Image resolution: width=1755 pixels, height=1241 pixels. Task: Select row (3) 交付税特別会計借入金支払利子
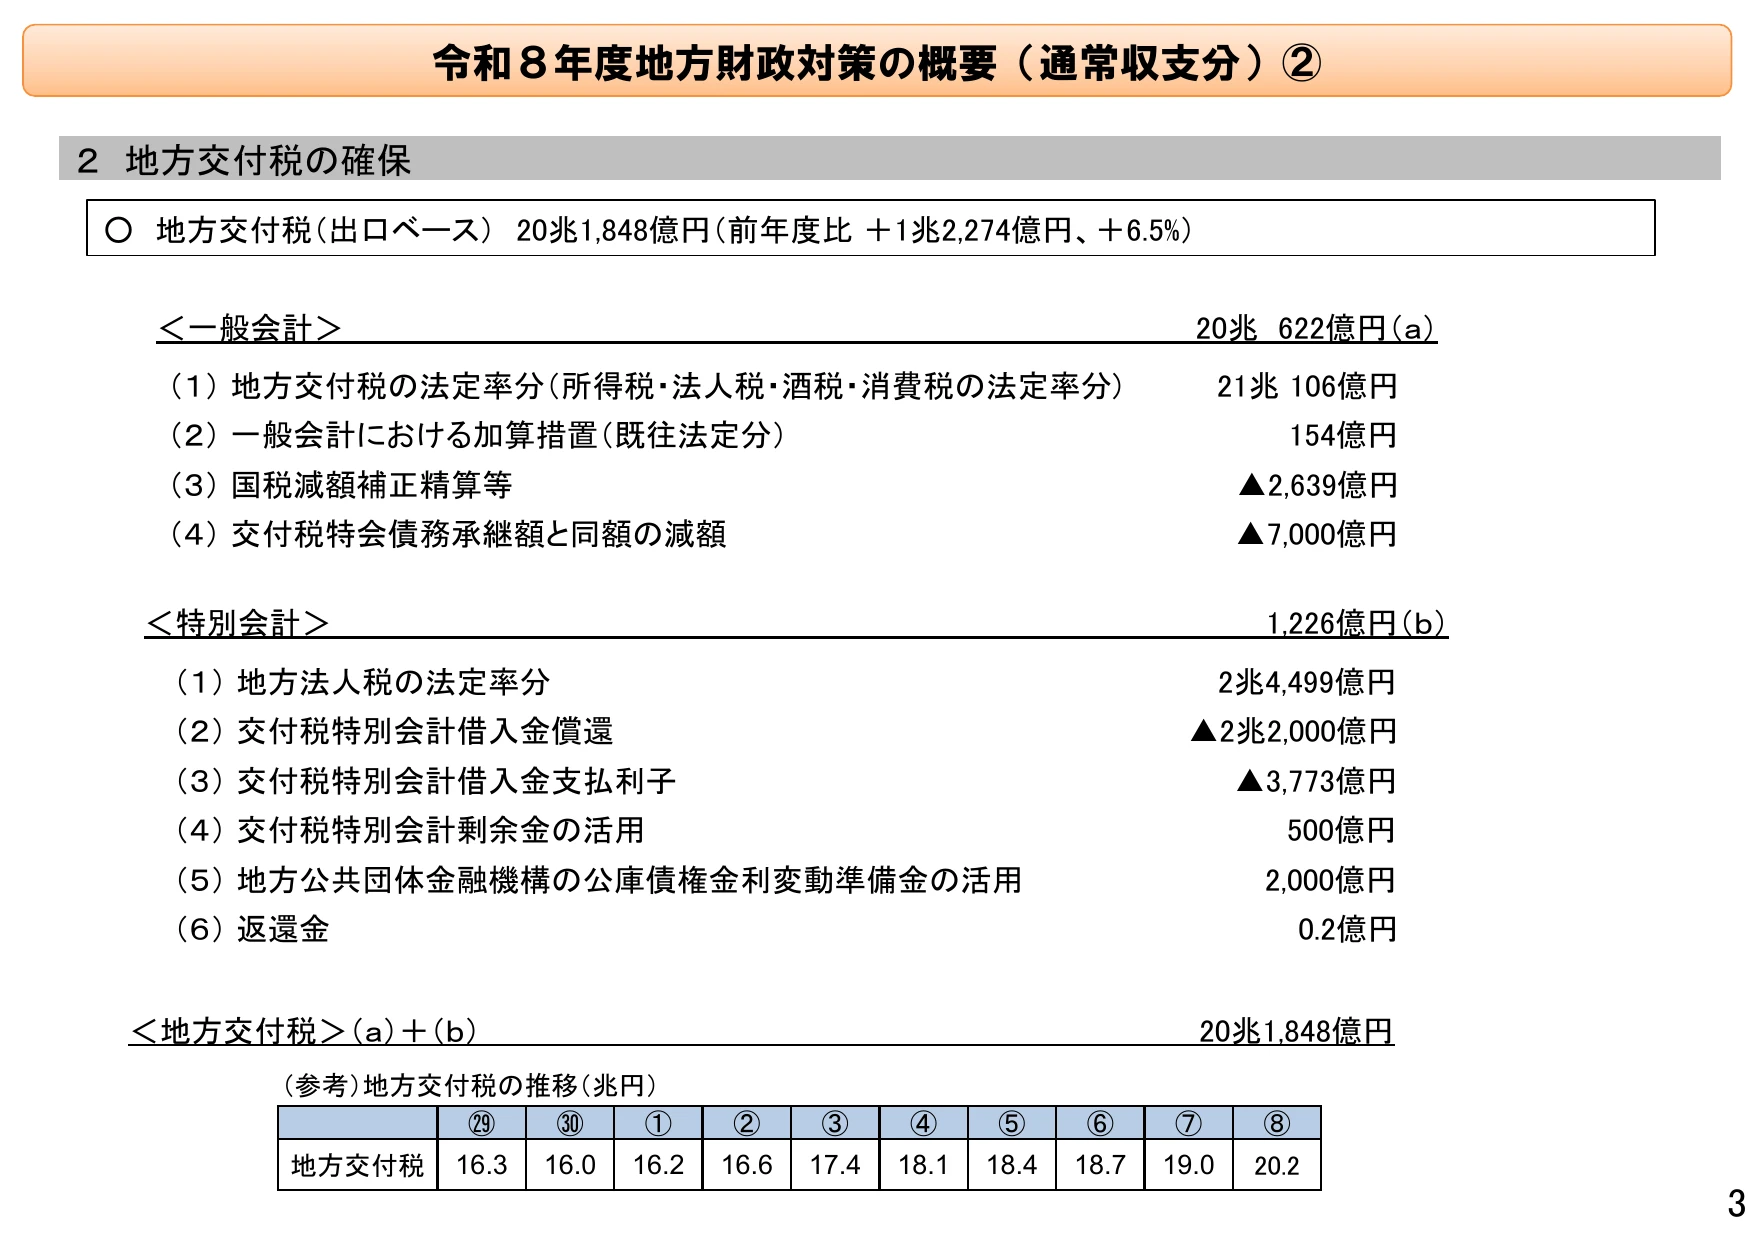coord(425,781)
